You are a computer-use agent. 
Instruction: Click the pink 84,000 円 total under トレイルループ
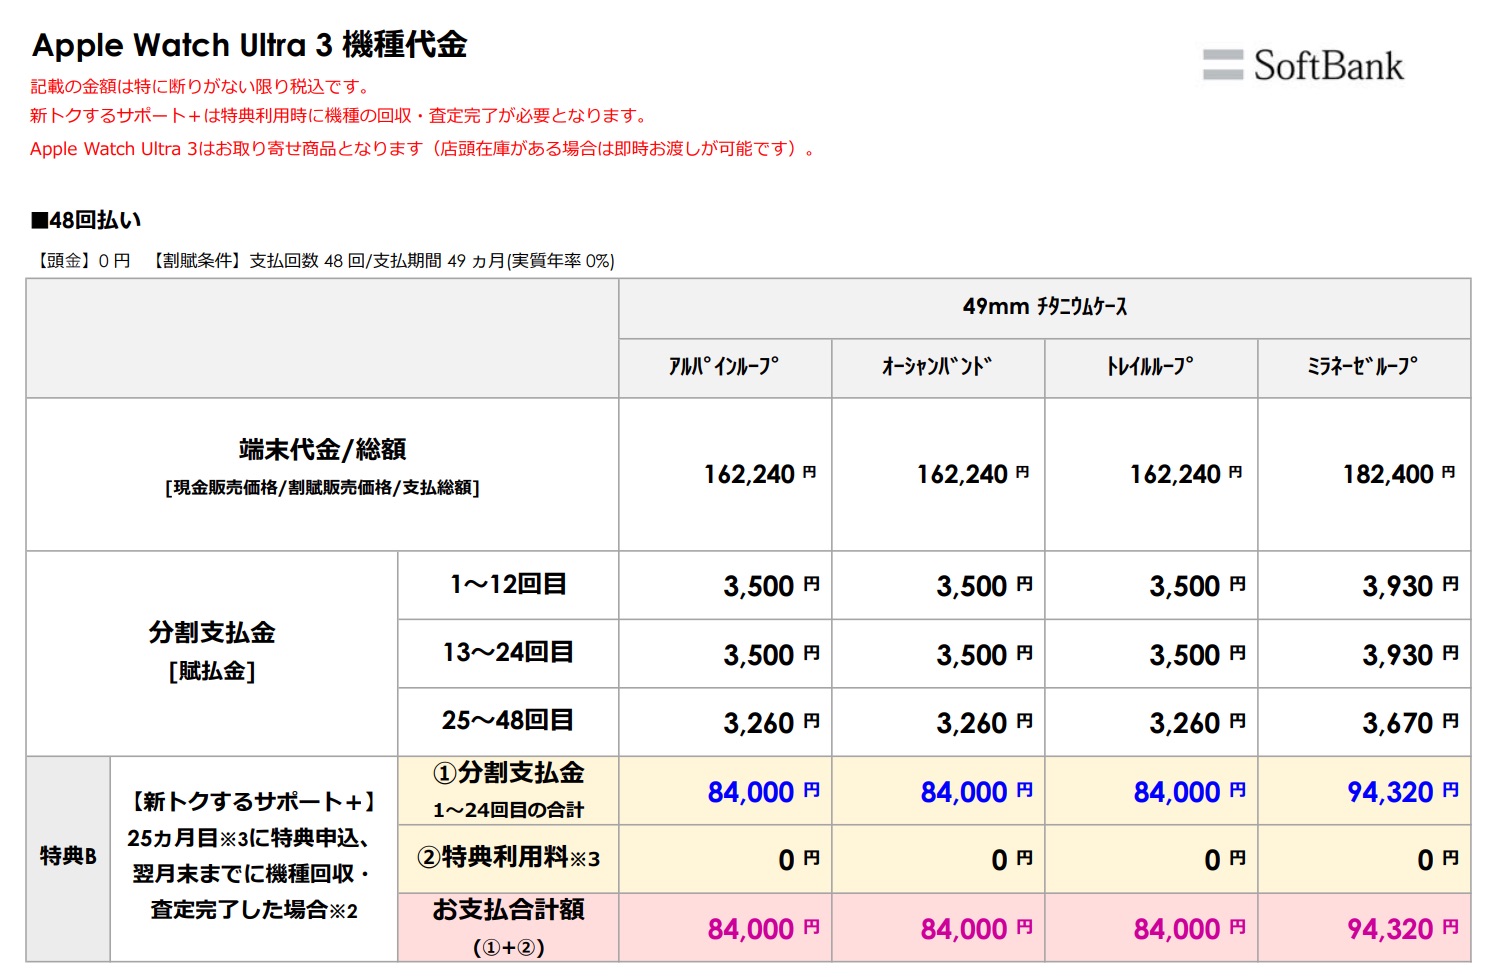click(1190, 930)
